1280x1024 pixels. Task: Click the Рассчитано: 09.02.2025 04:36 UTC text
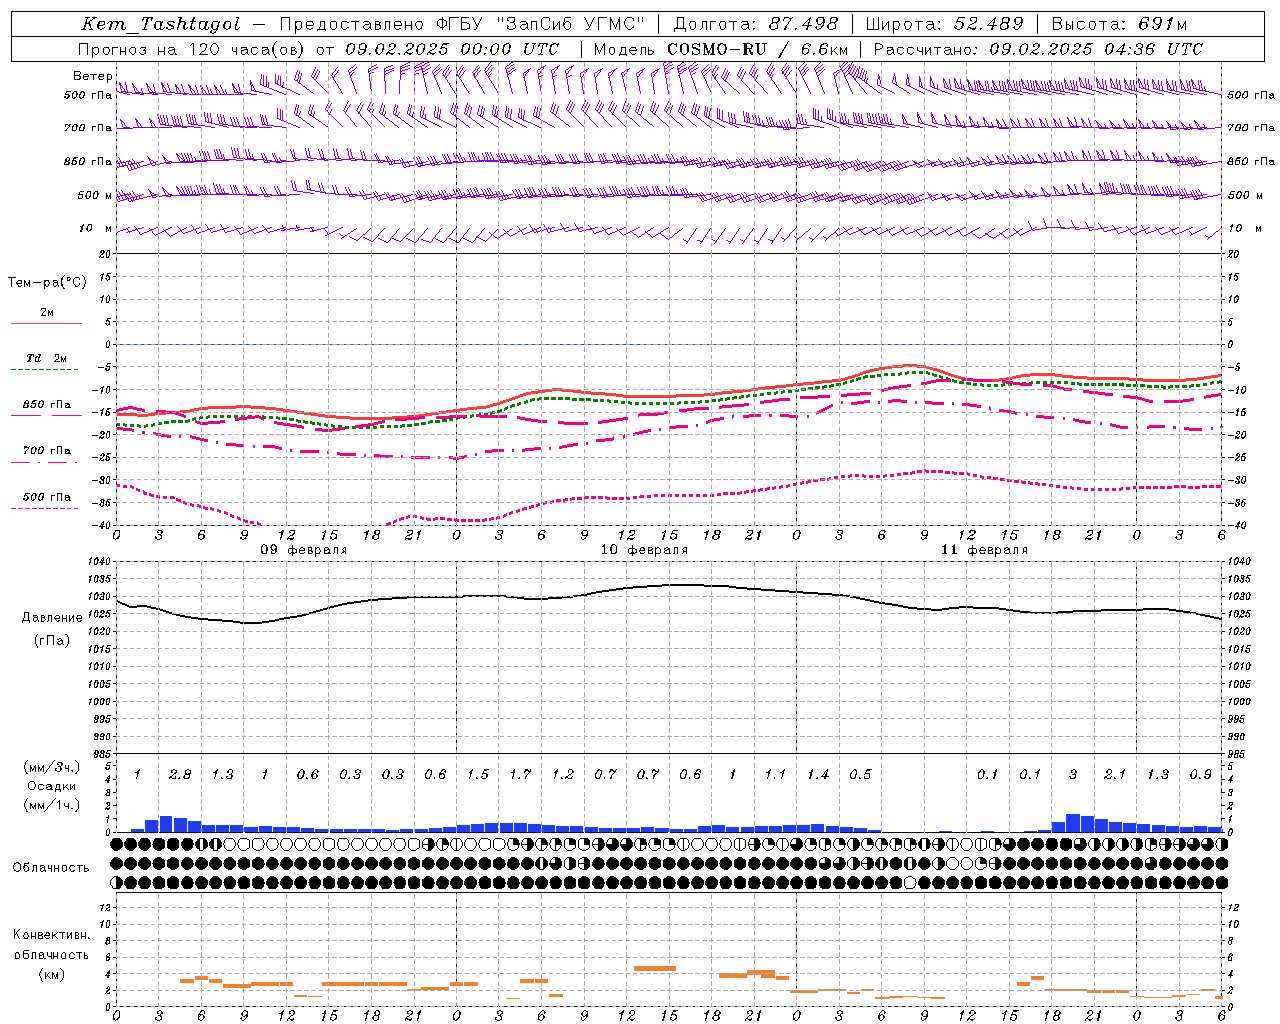[x=1037, y=49]
